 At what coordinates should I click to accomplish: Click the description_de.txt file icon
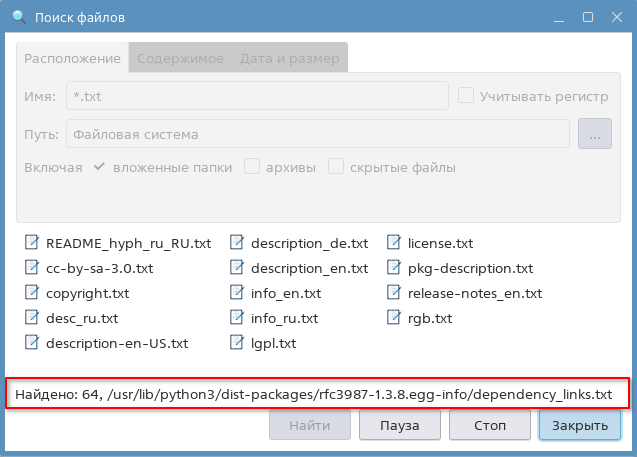(237, 243)
